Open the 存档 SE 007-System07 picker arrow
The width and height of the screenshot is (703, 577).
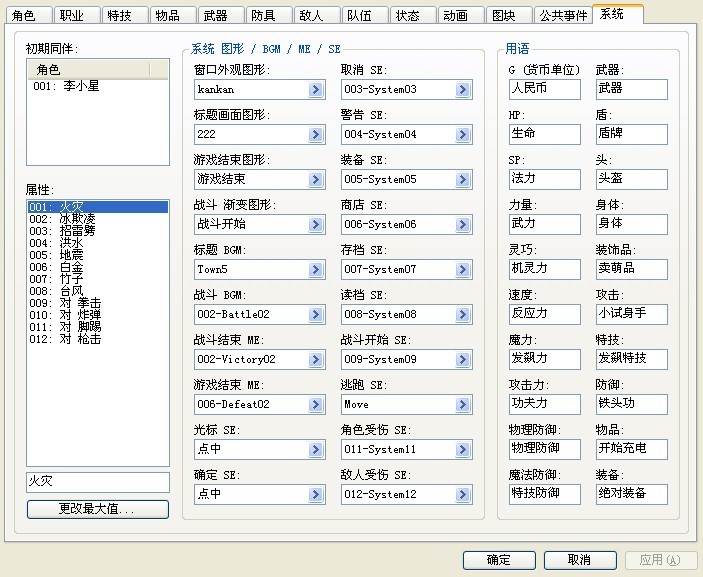tap(463, 269)
